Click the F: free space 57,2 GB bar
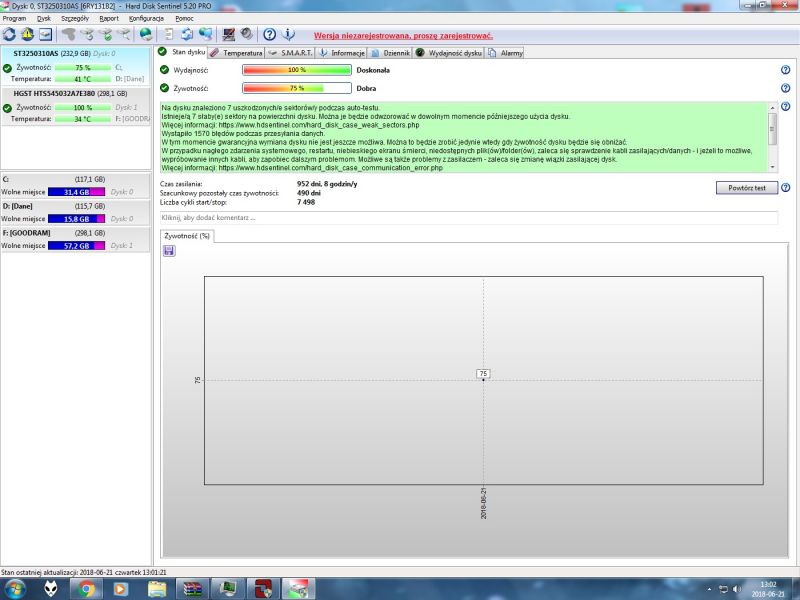Image resolution: width=800 pixels, height=600 pixels. click(77, 245)
